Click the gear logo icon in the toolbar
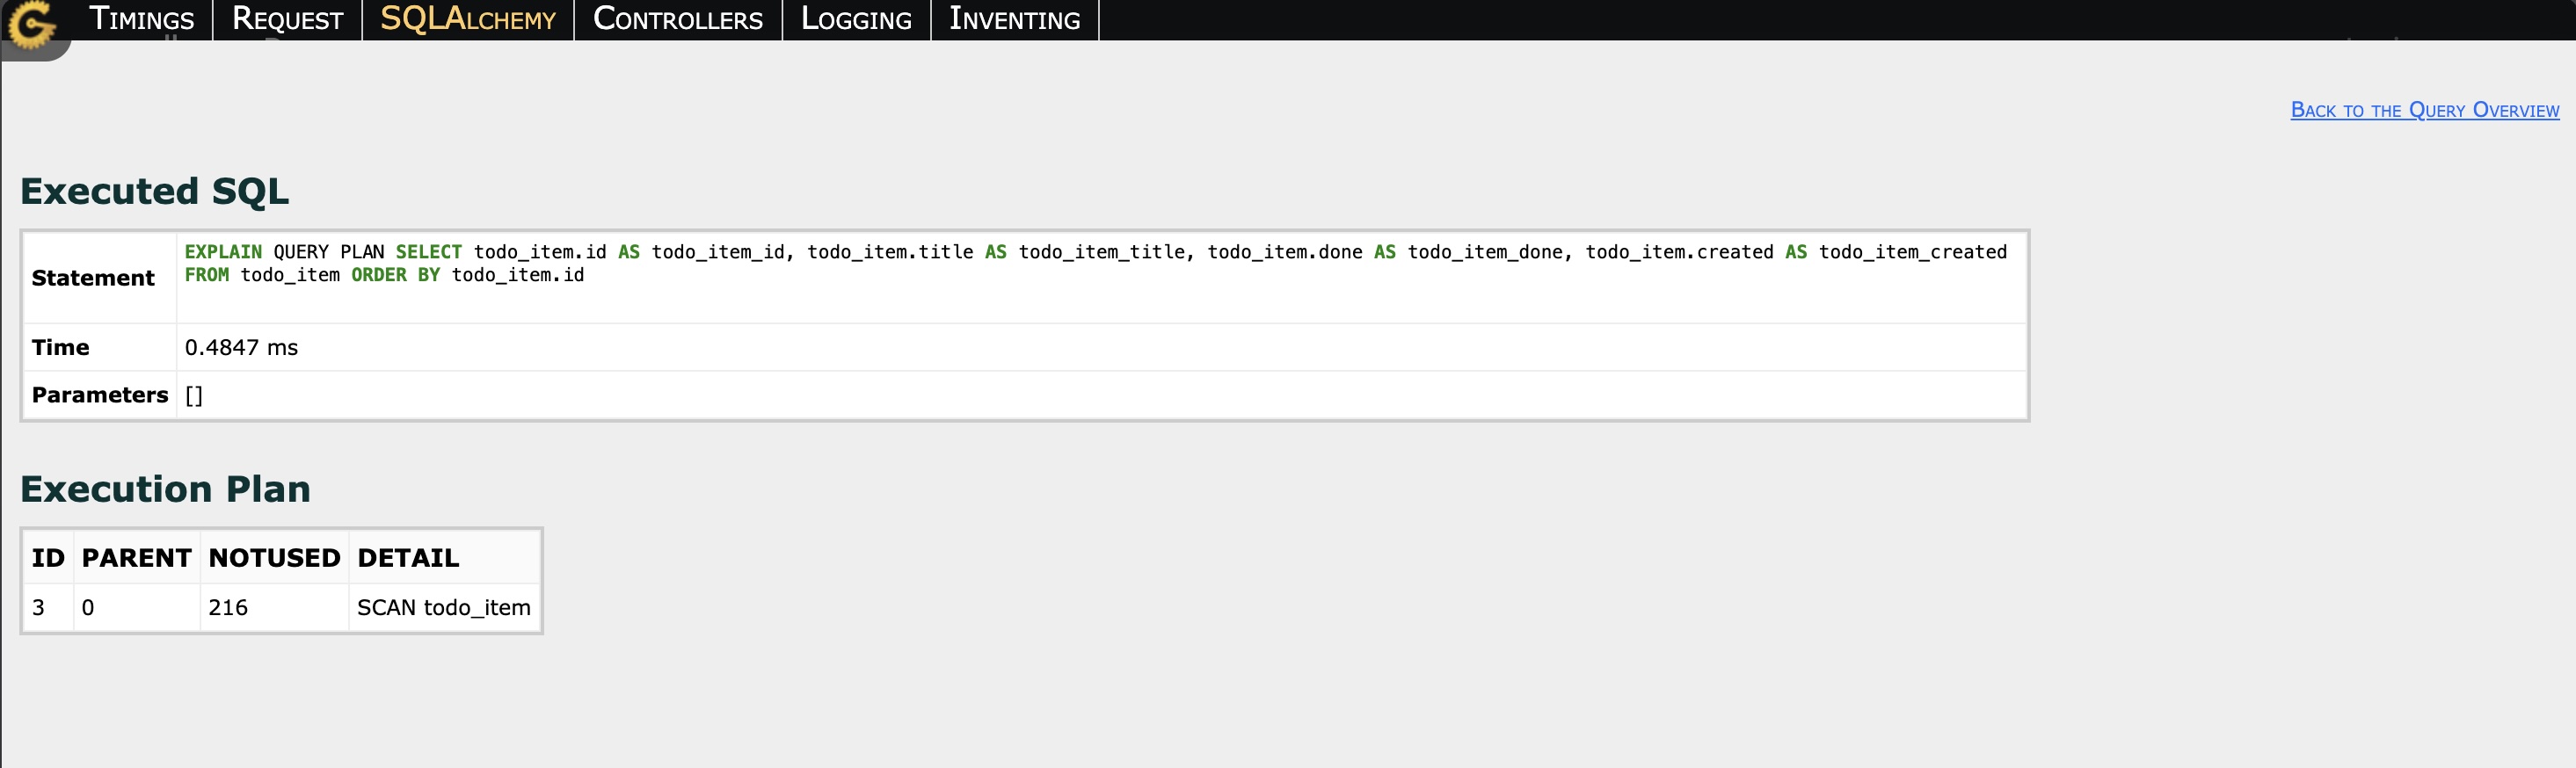 click(x=31, y=24)
